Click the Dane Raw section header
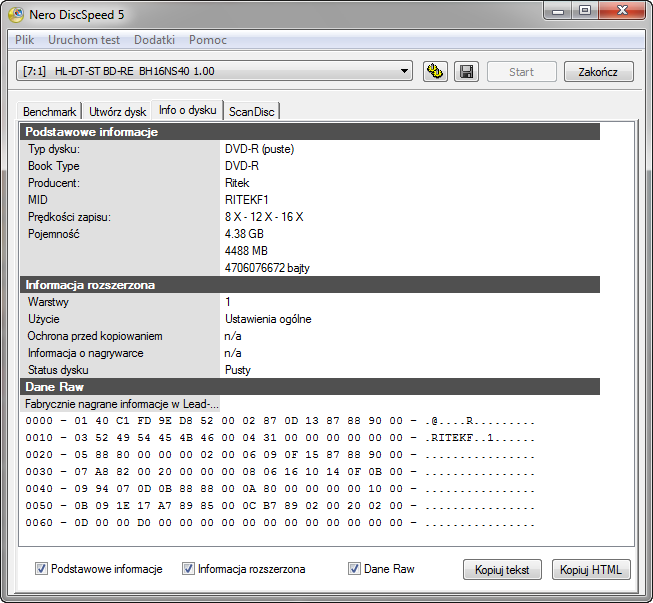Screen dimensions: 653x603 [310, 387]
